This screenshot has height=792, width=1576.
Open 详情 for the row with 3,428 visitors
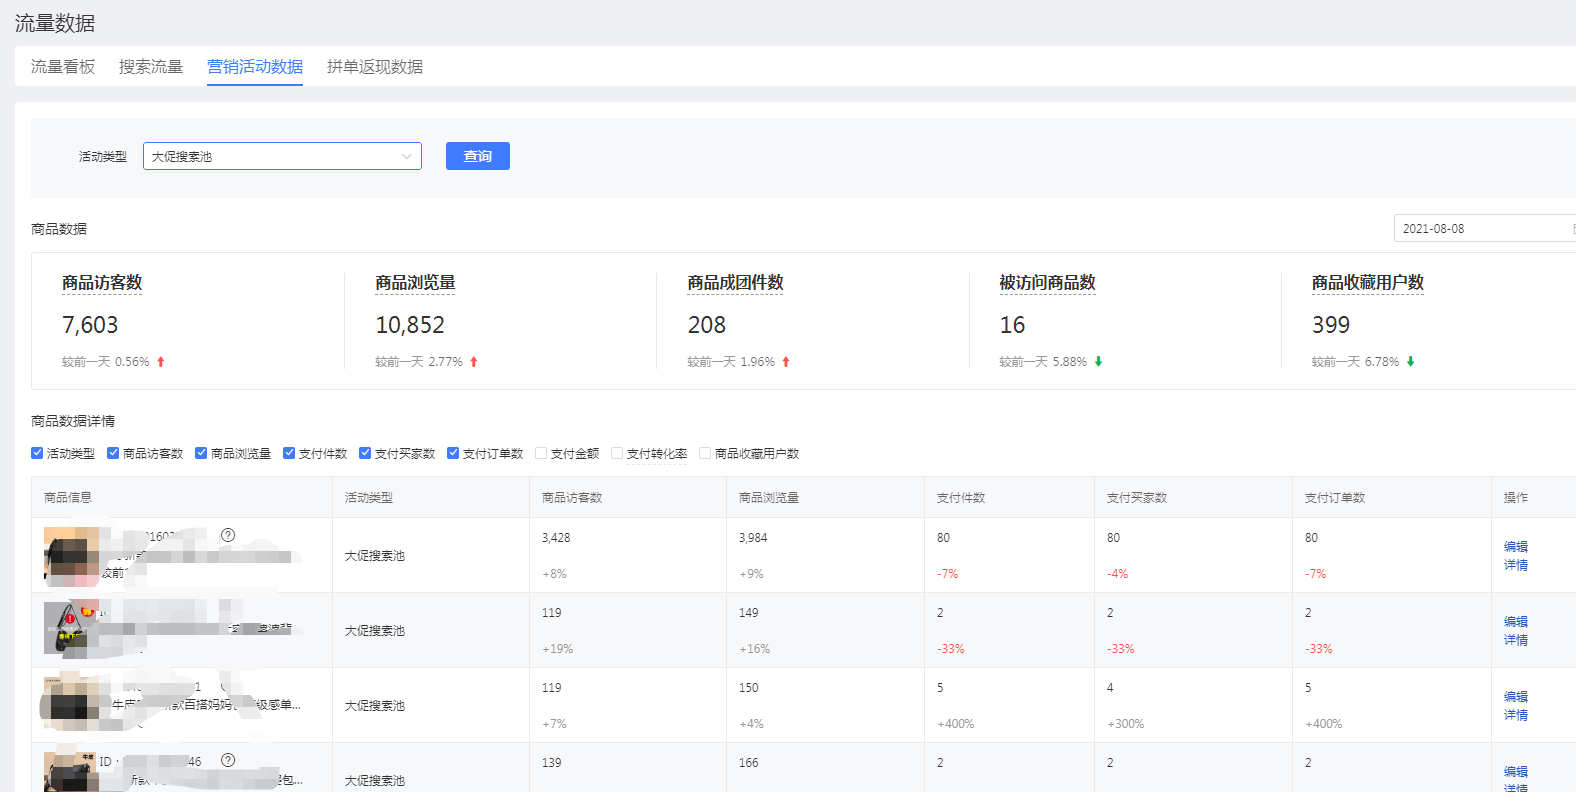point(1516,565)
